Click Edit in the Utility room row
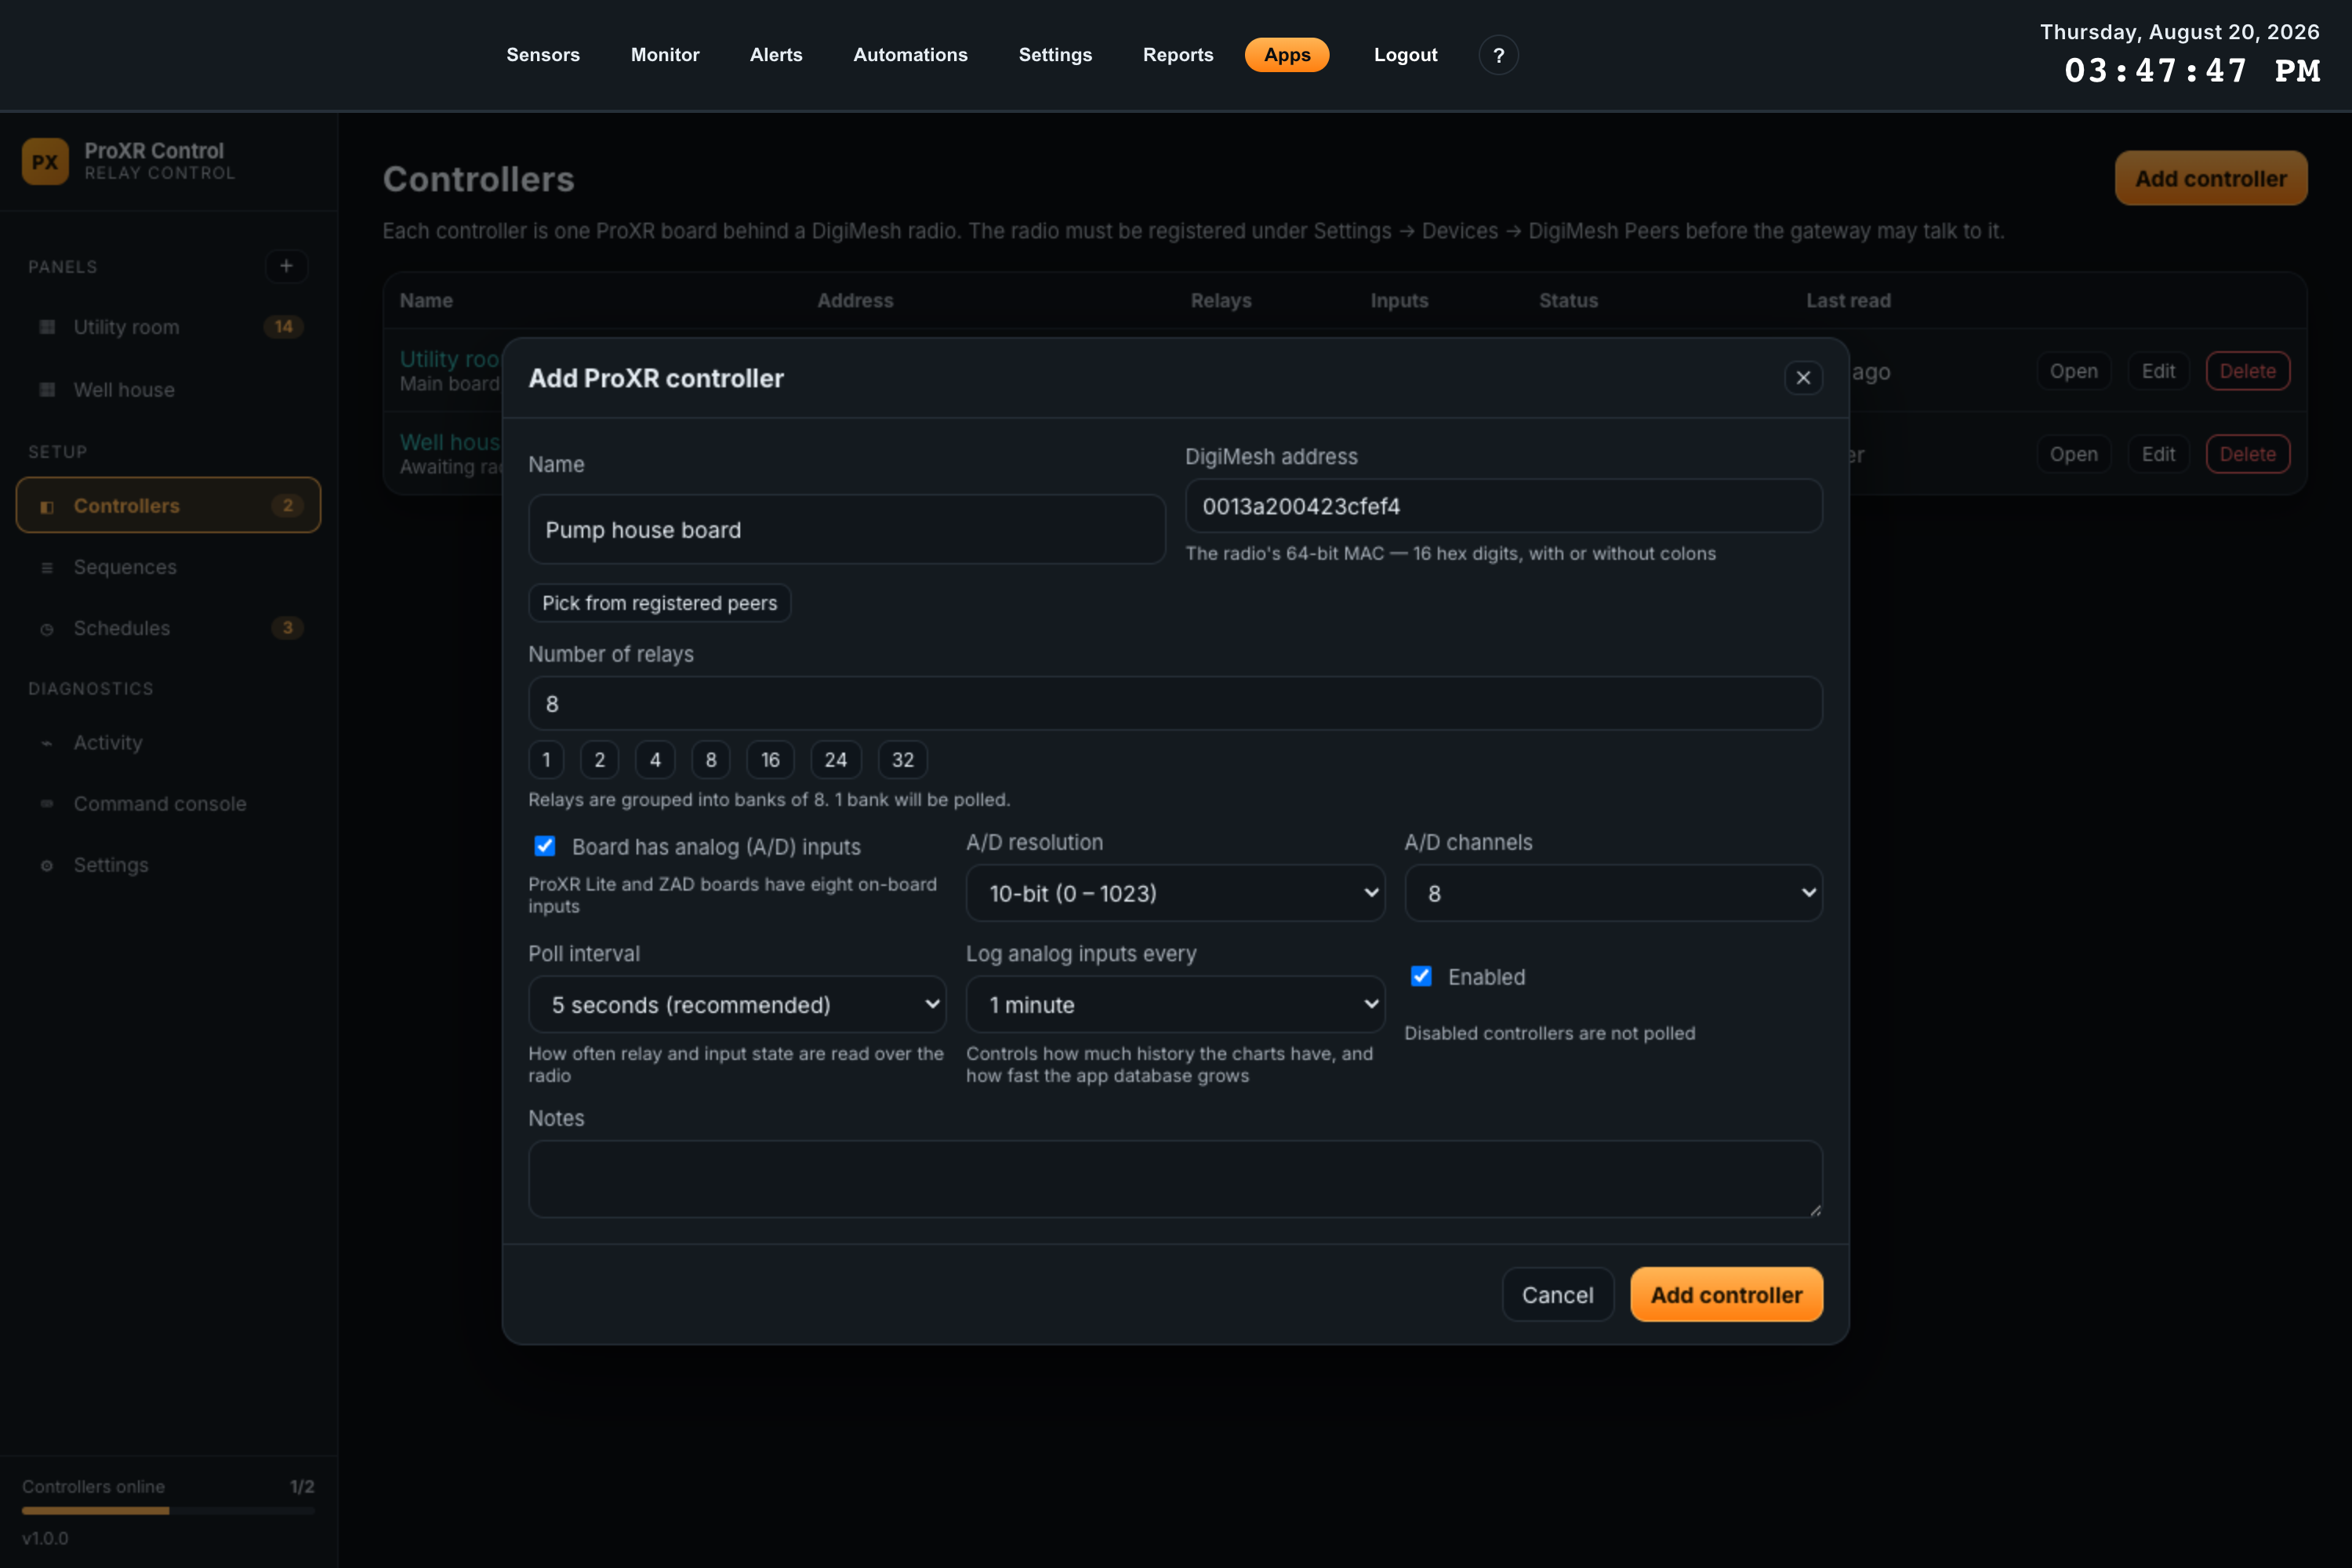The width and height of the screenshot is (2352, 1568). click(x=2158, y=371)
